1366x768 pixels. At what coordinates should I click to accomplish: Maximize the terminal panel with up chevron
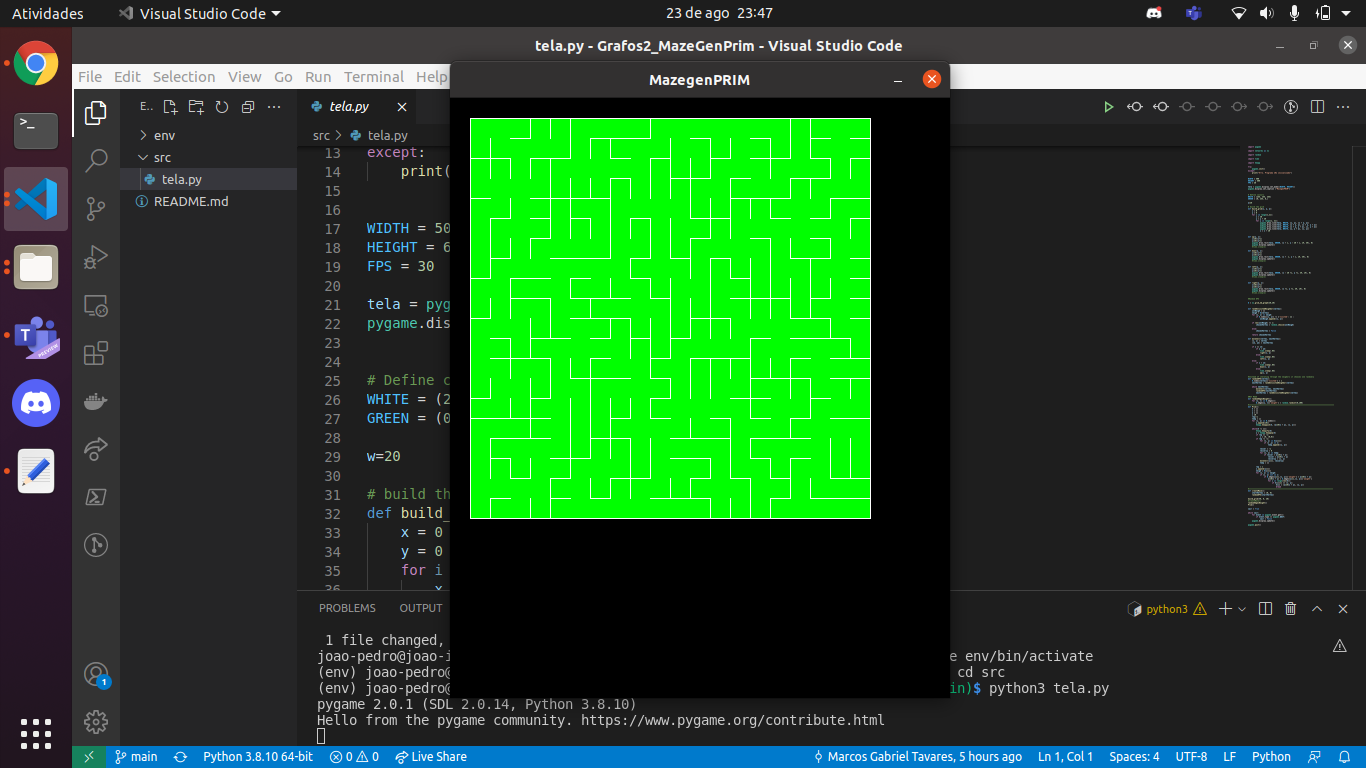click(x=1317, y=608)
